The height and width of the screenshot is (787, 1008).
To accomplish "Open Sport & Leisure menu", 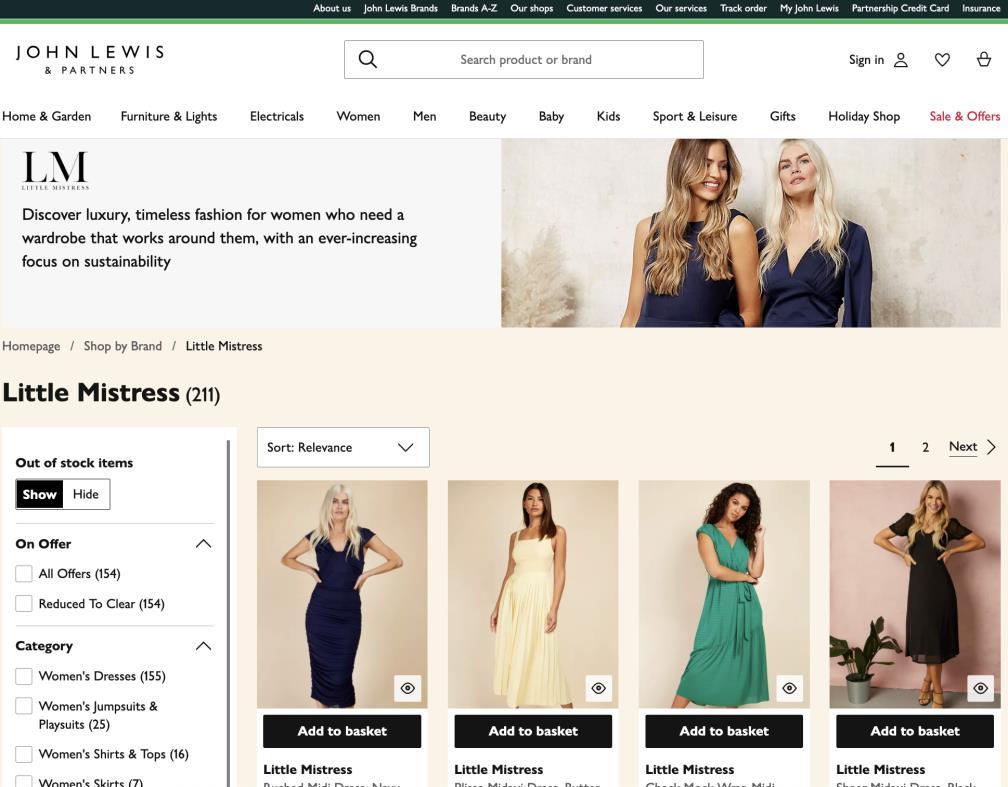I will click(x=695, y=116).
